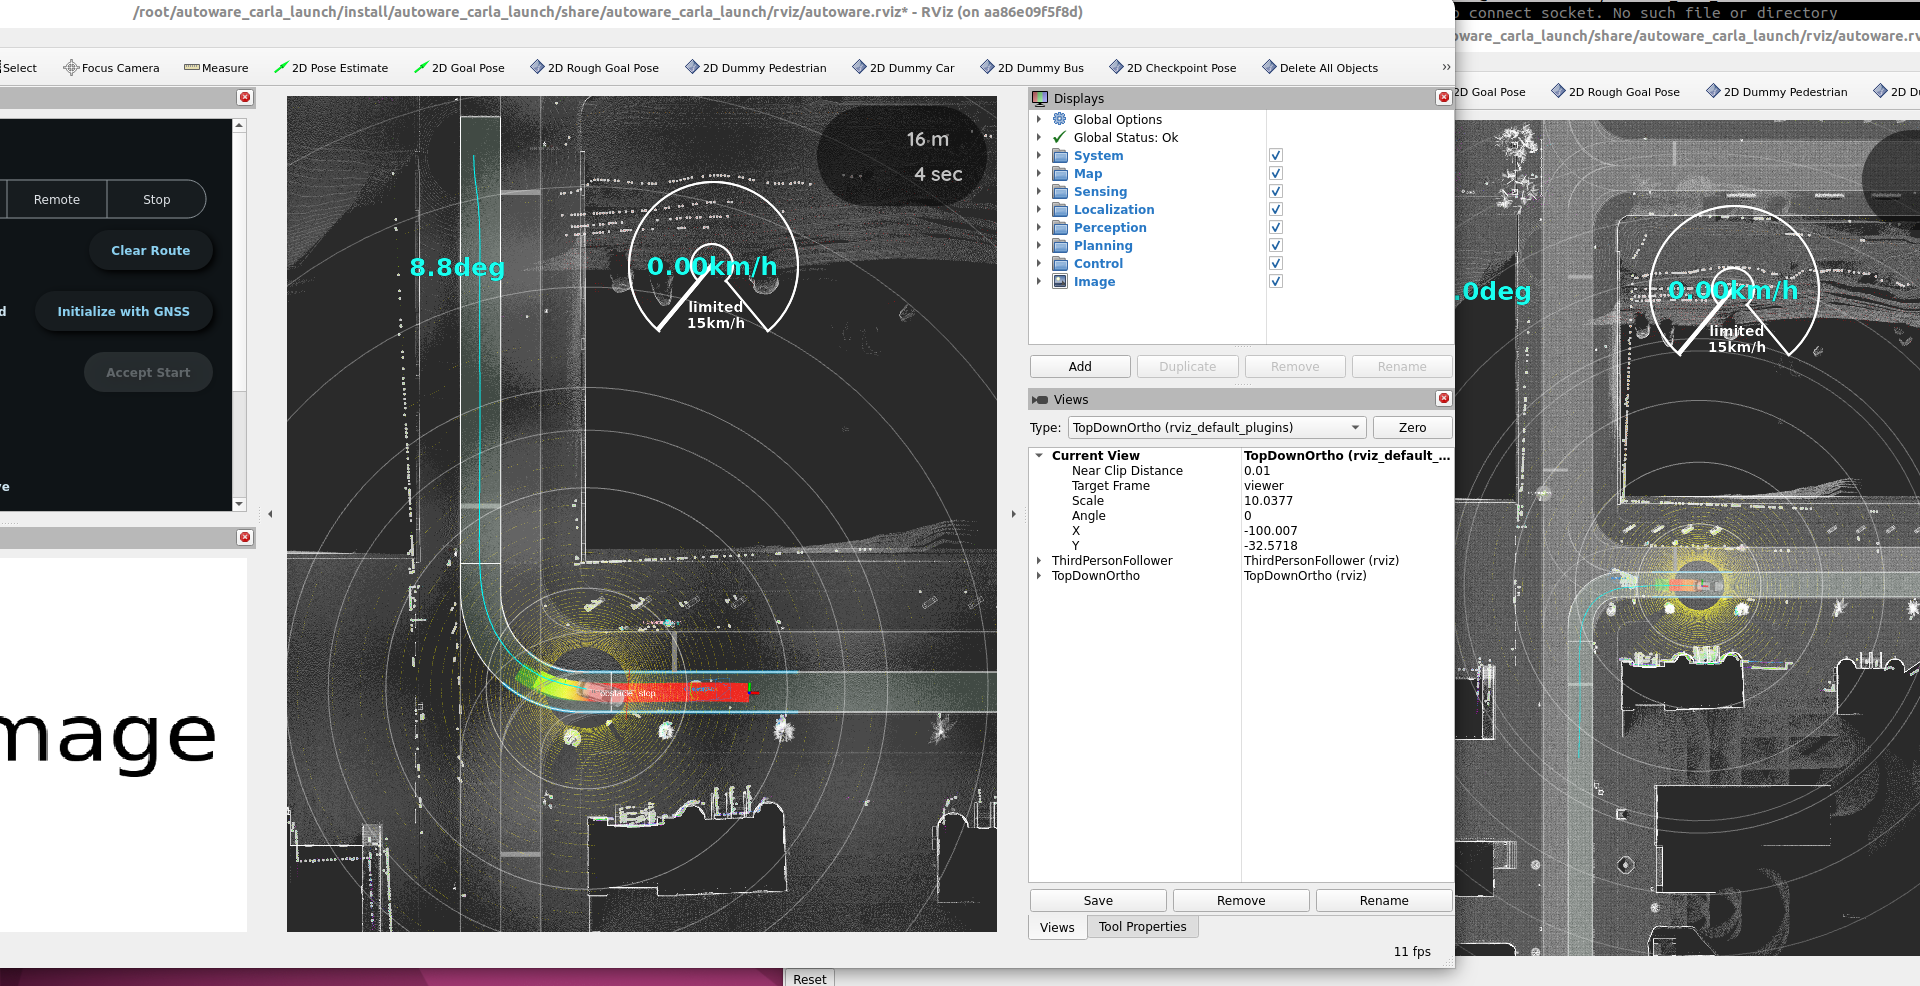The height and width of the screenshot is (986, 1920).
Task: Click 2D Dummy Pedestrian in background window
Action: coord(1776,92)
